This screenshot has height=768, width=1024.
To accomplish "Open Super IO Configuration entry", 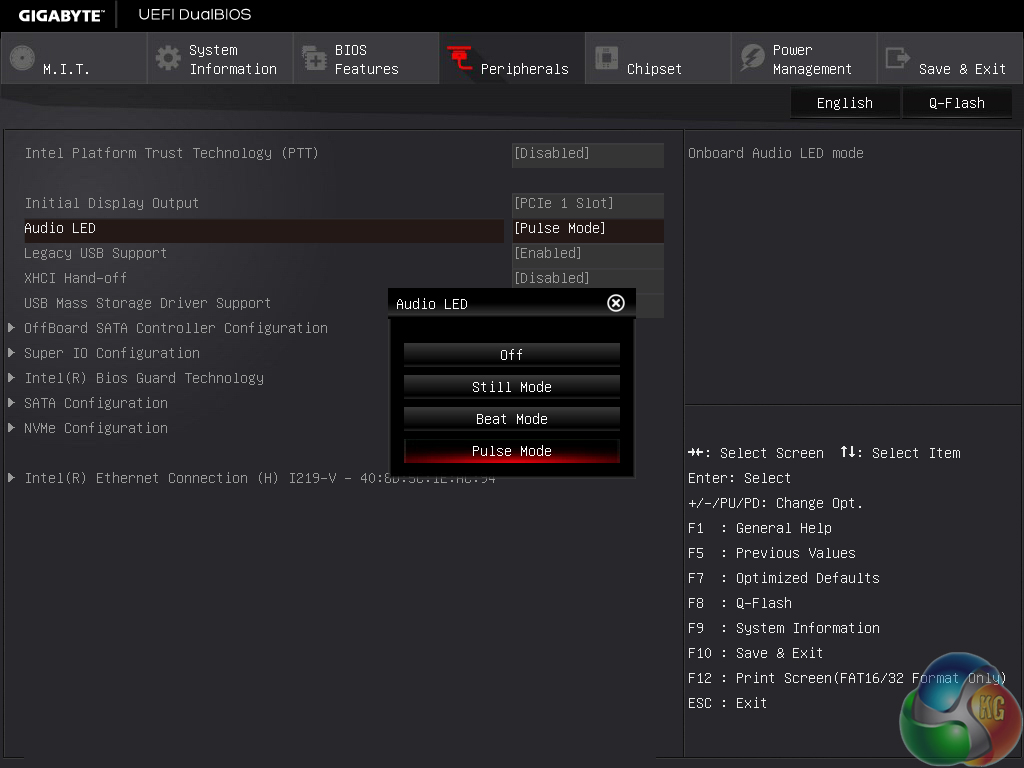I will point(112,353).
